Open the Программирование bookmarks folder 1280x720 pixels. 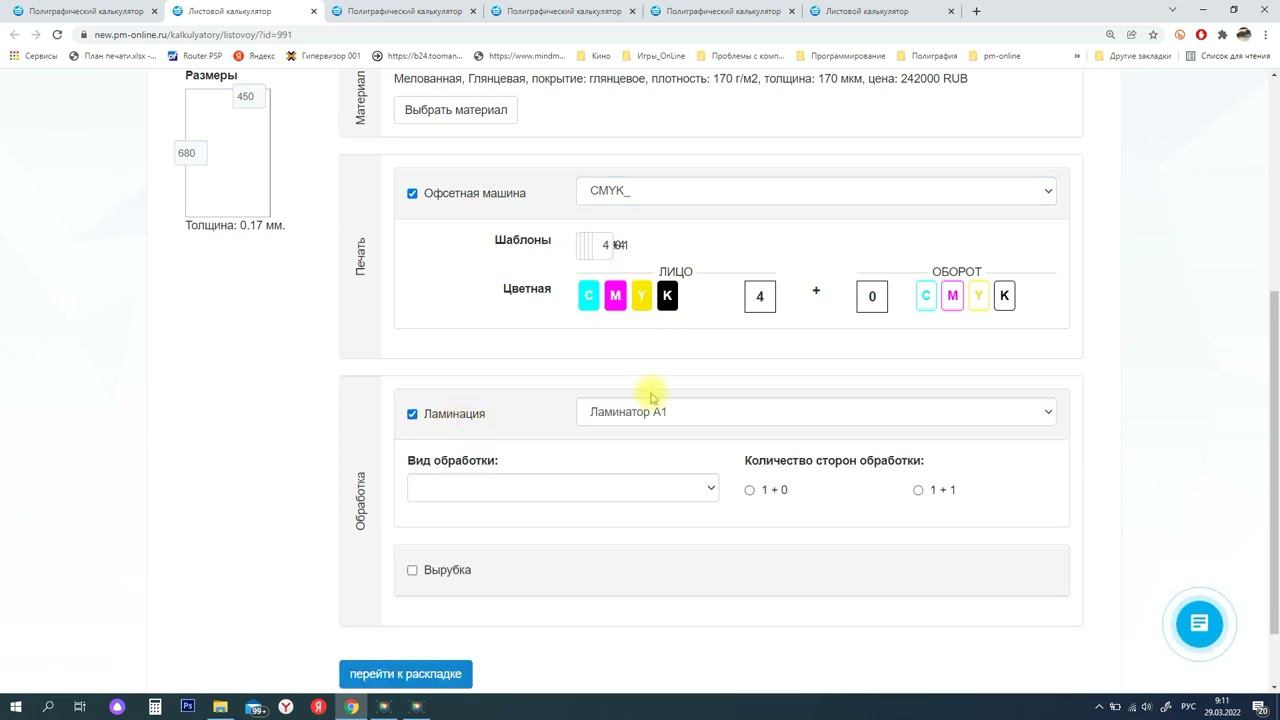pos(841,56)
